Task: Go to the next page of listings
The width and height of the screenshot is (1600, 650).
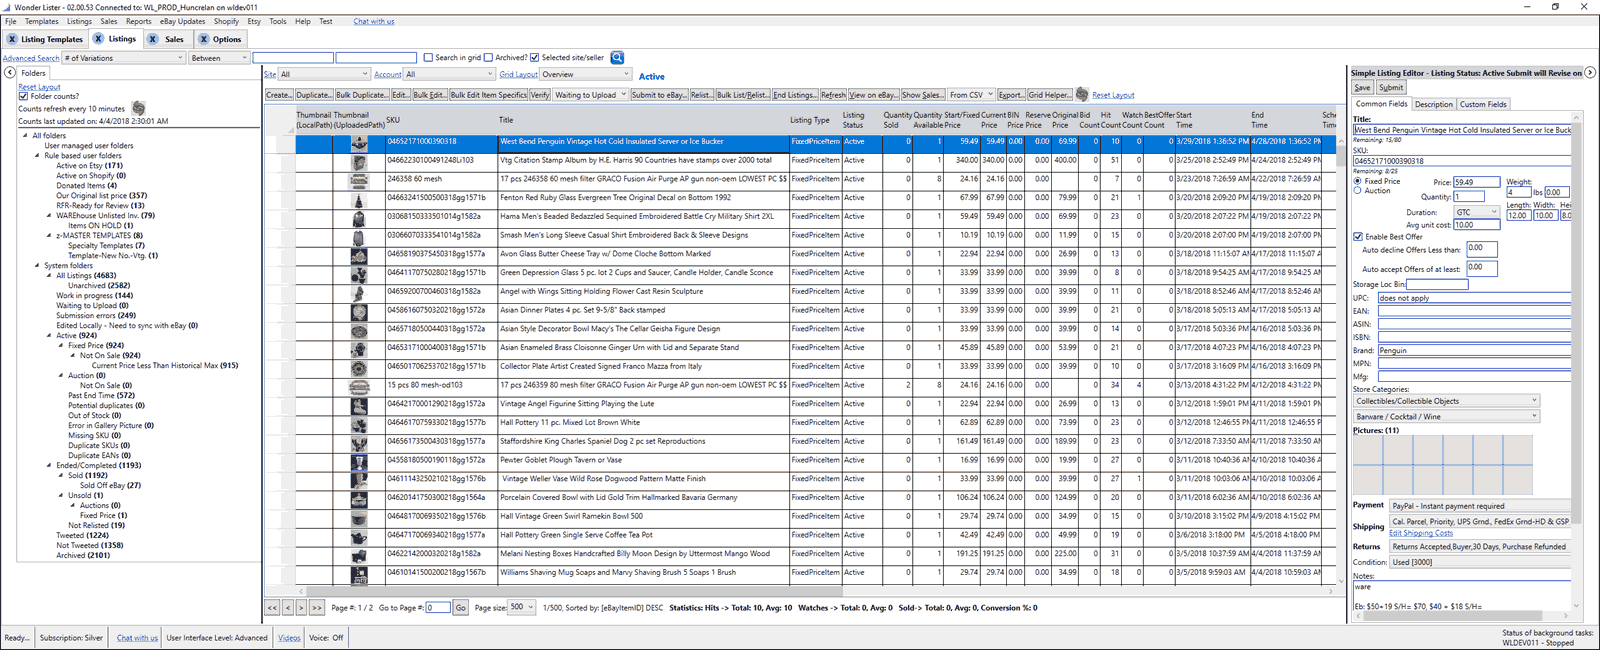Action: (x=301, y=607)
